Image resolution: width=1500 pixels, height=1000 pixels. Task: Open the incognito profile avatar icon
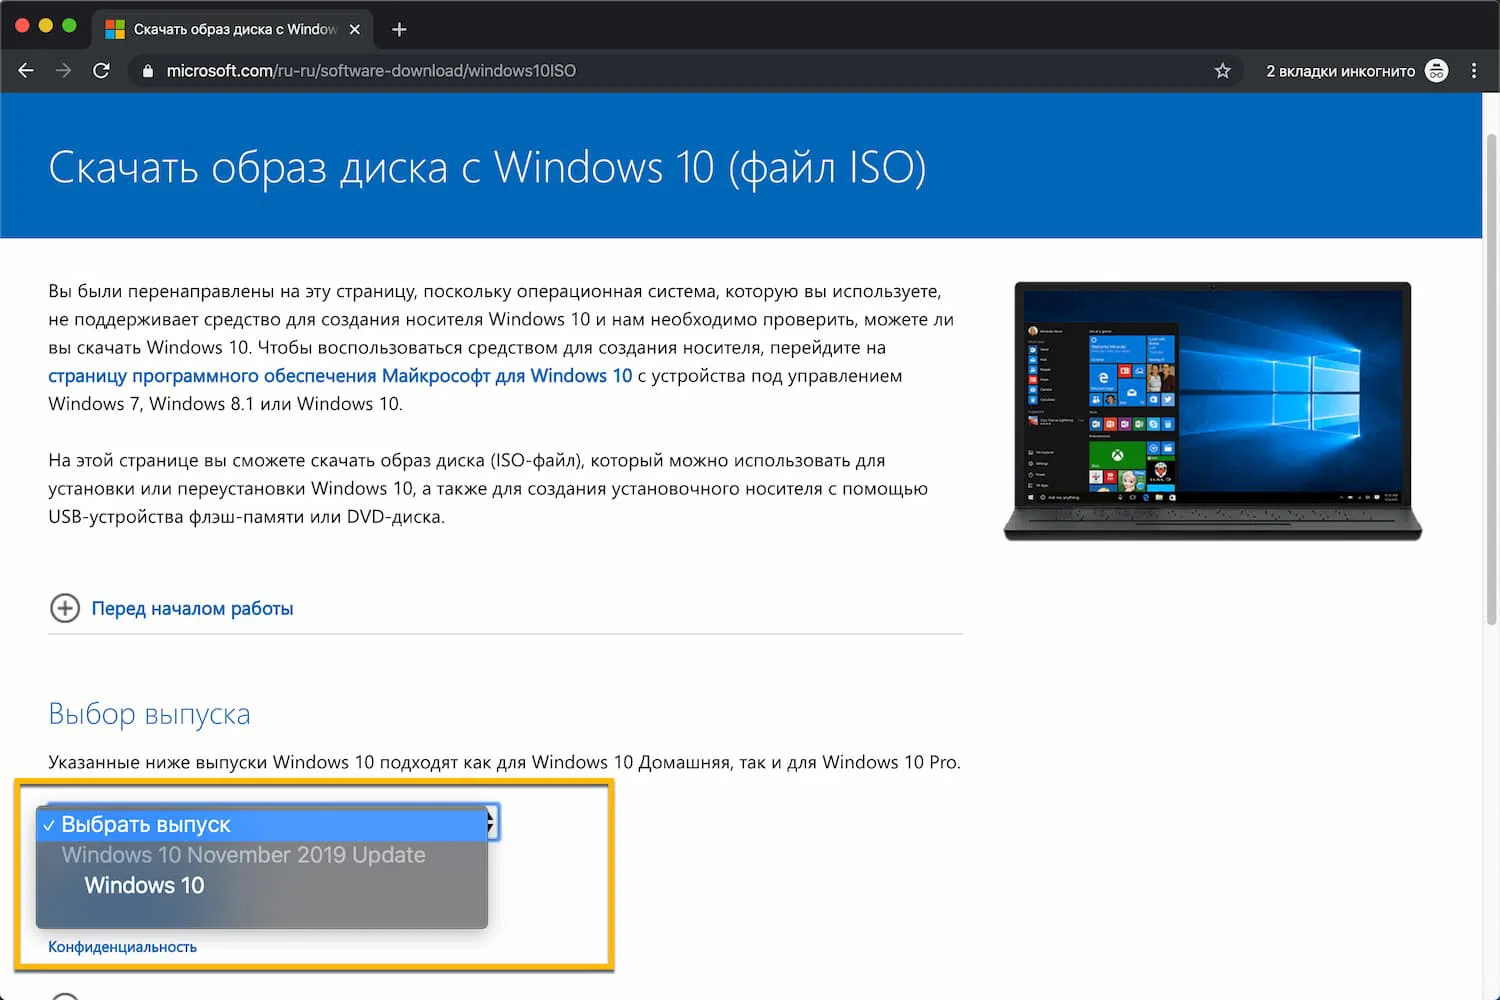point(1437,70)
